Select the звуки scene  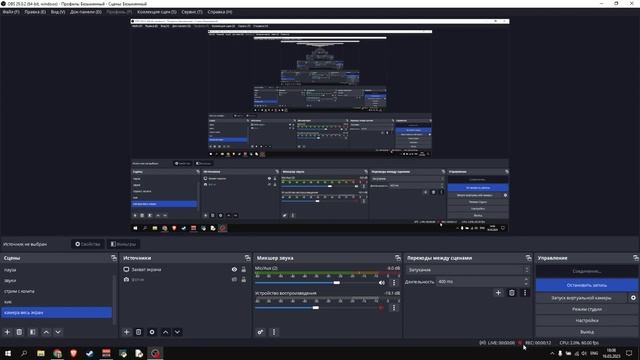[56, 280]
